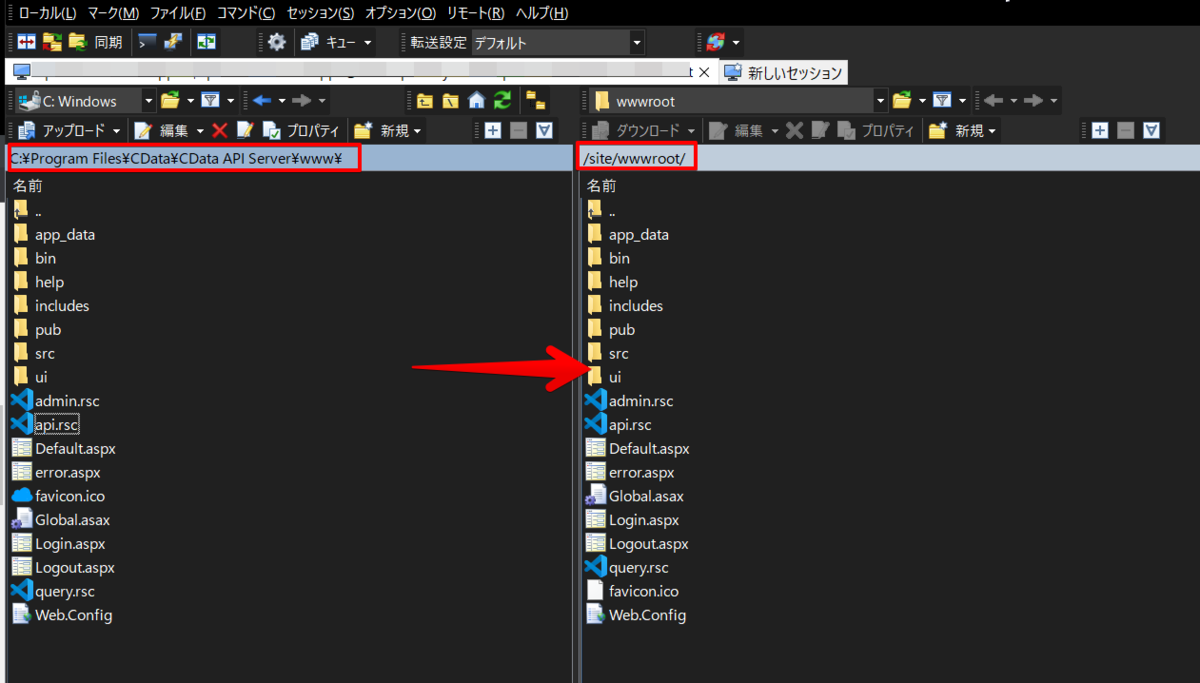The height and width of the screenshot is (683, 1200).
Task: Open the ファイル(F) menu
Action: (x=178, y=13)
